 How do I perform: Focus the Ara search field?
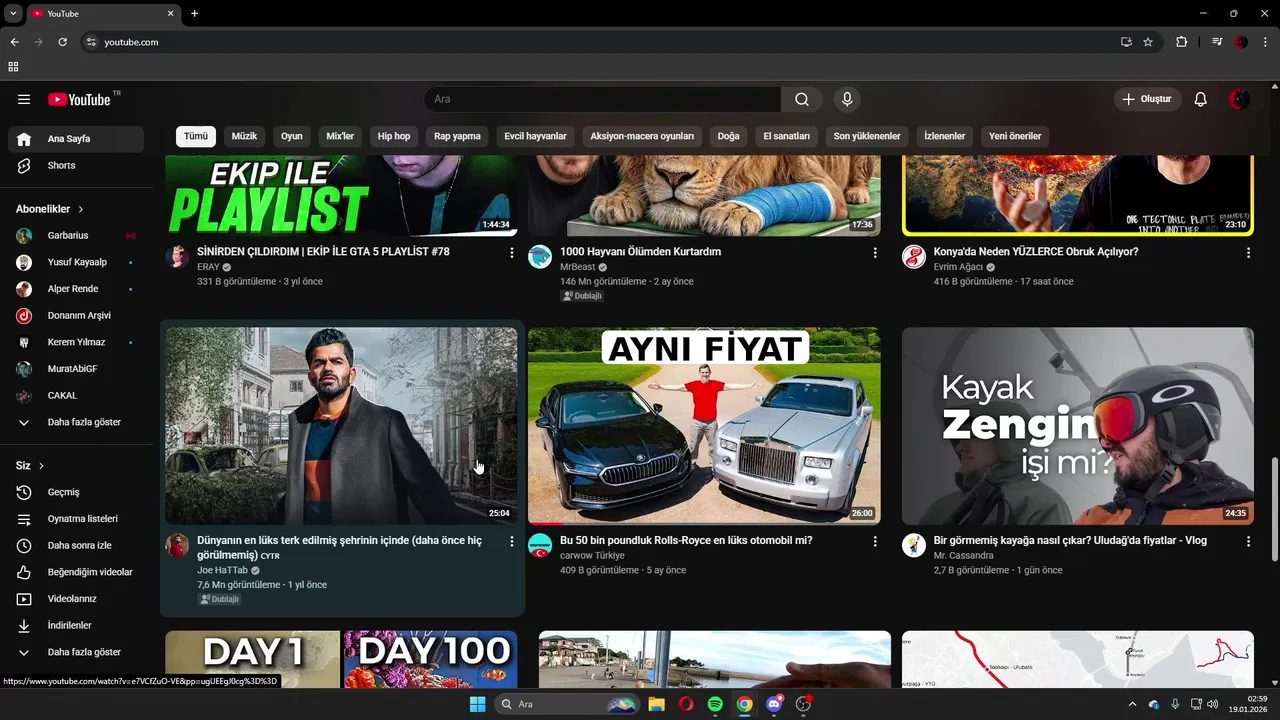[x=603, y=99]
